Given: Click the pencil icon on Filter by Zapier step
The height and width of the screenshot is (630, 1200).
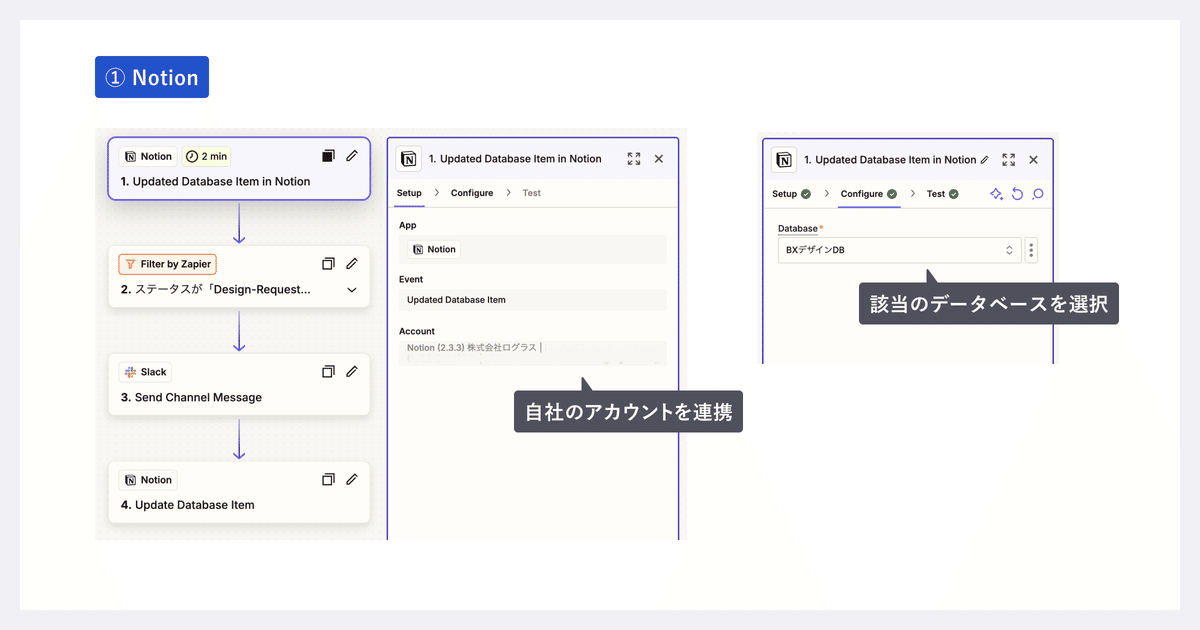Looking at the screenshot, I should click(352, 264).
